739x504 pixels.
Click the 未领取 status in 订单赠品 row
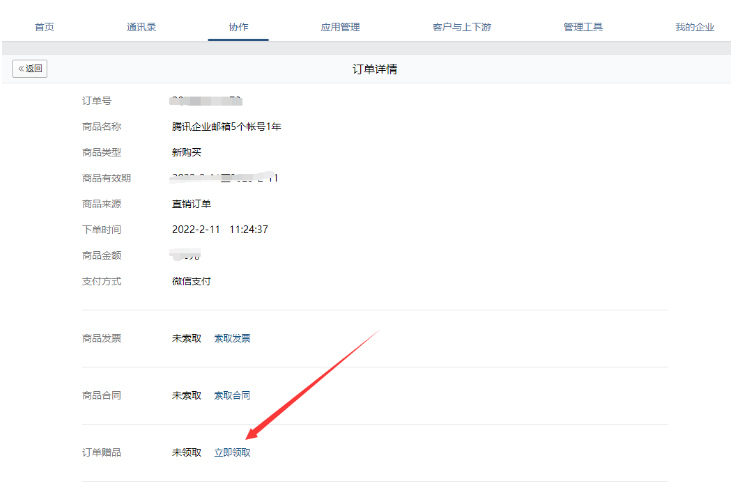tap(187, 452)
